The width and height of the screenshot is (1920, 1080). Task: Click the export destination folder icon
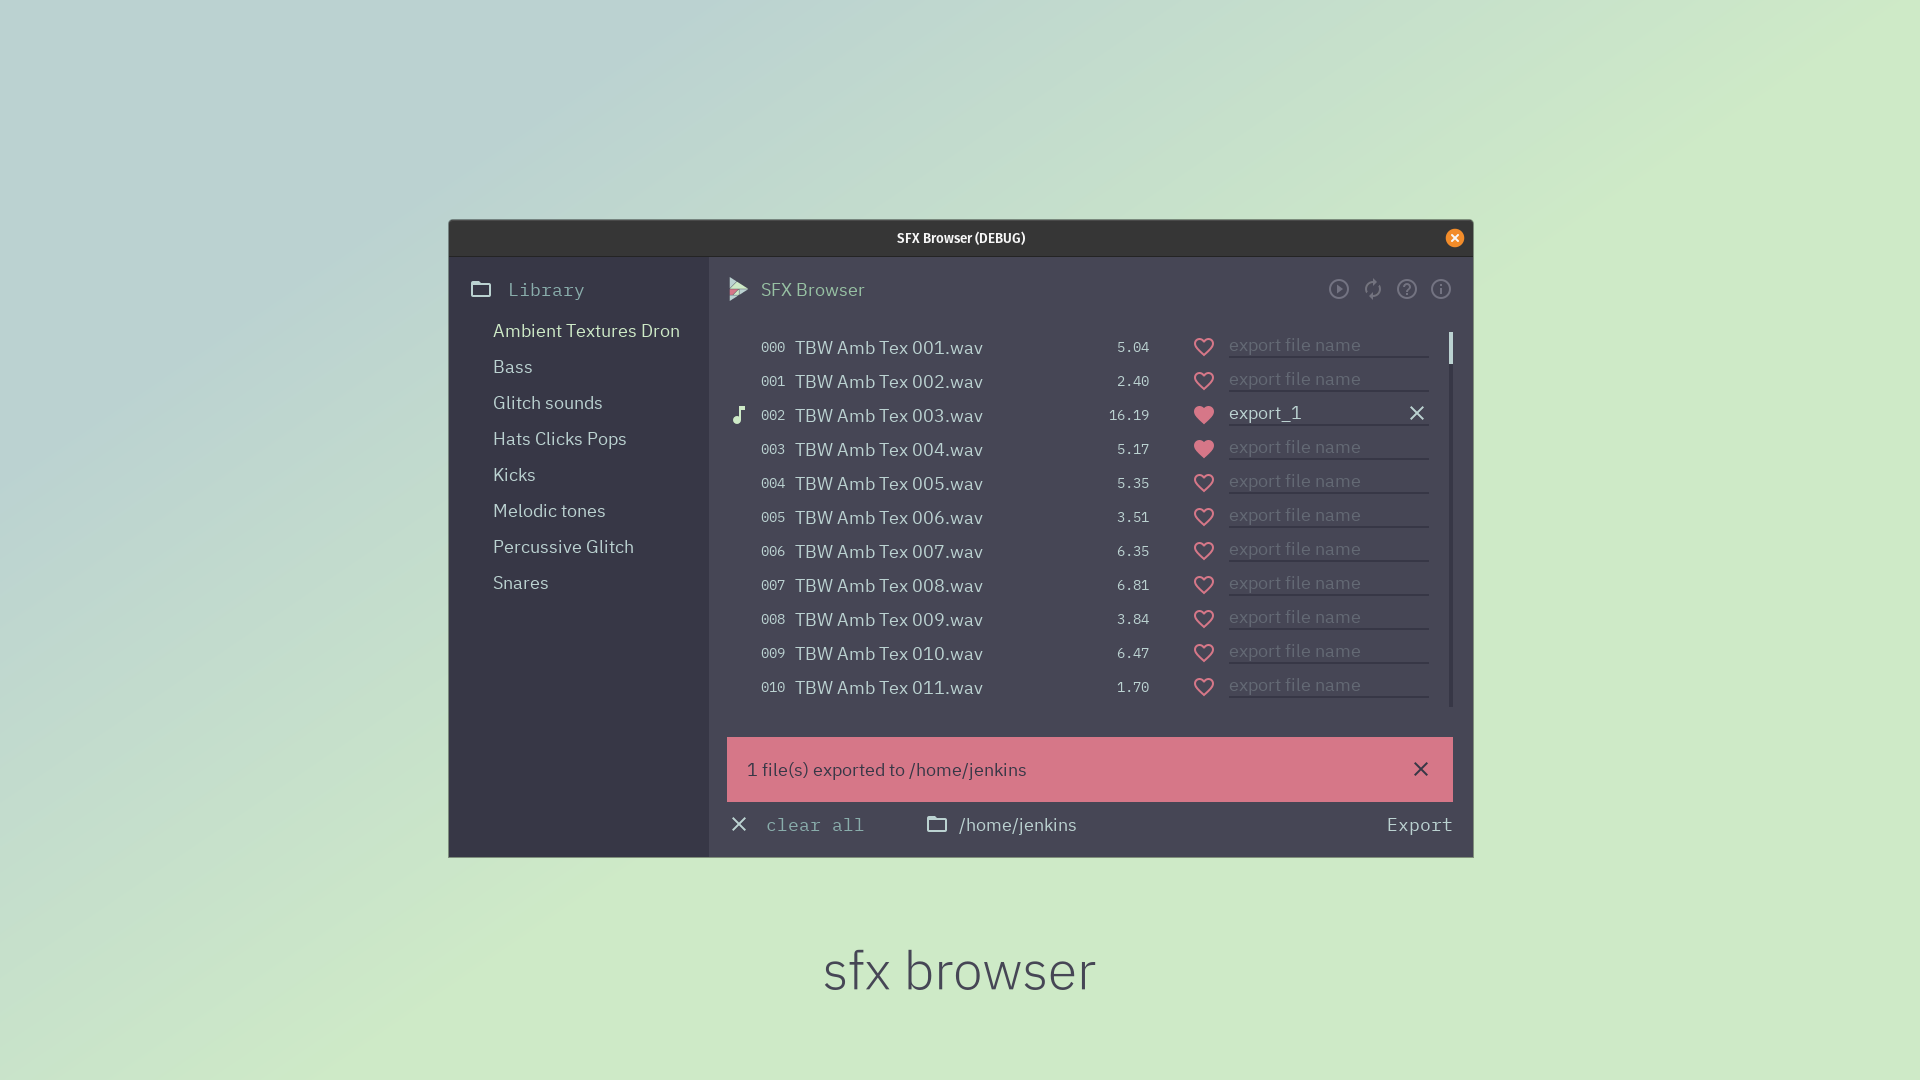pos(936,824)
